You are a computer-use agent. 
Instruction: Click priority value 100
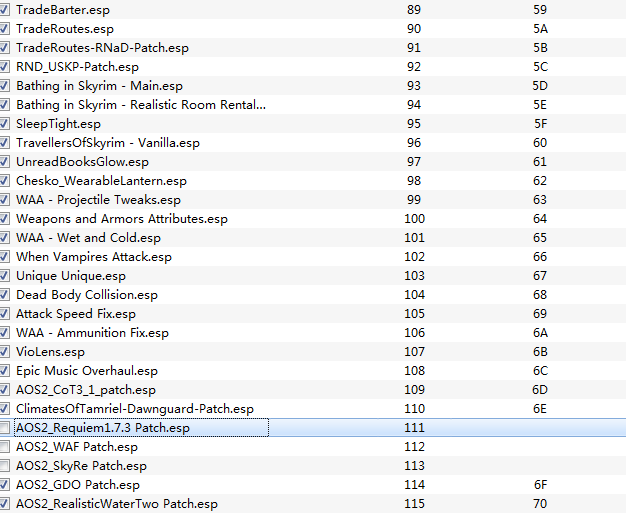[x=414, y=218]
